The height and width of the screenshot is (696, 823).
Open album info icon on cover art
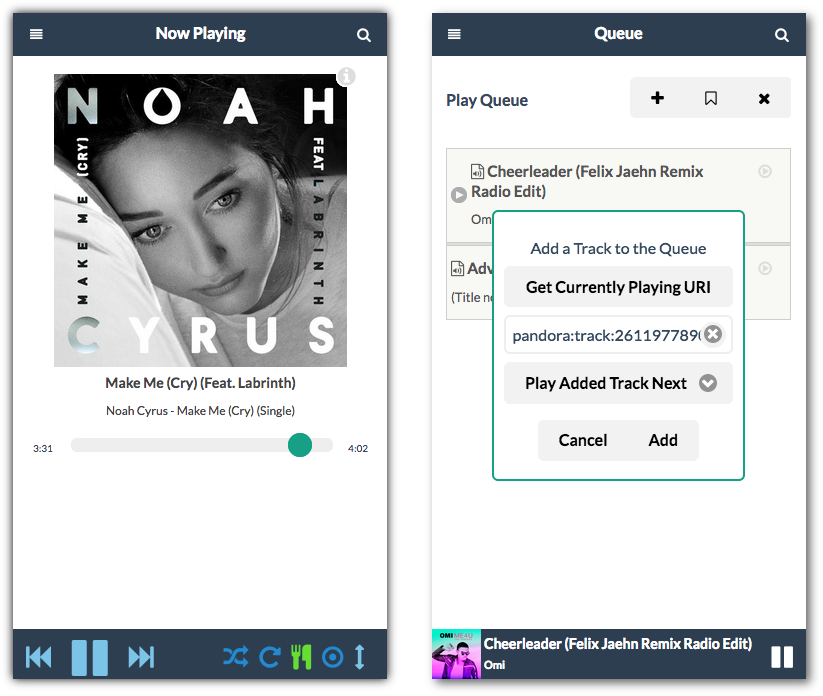tap(346, 76)
